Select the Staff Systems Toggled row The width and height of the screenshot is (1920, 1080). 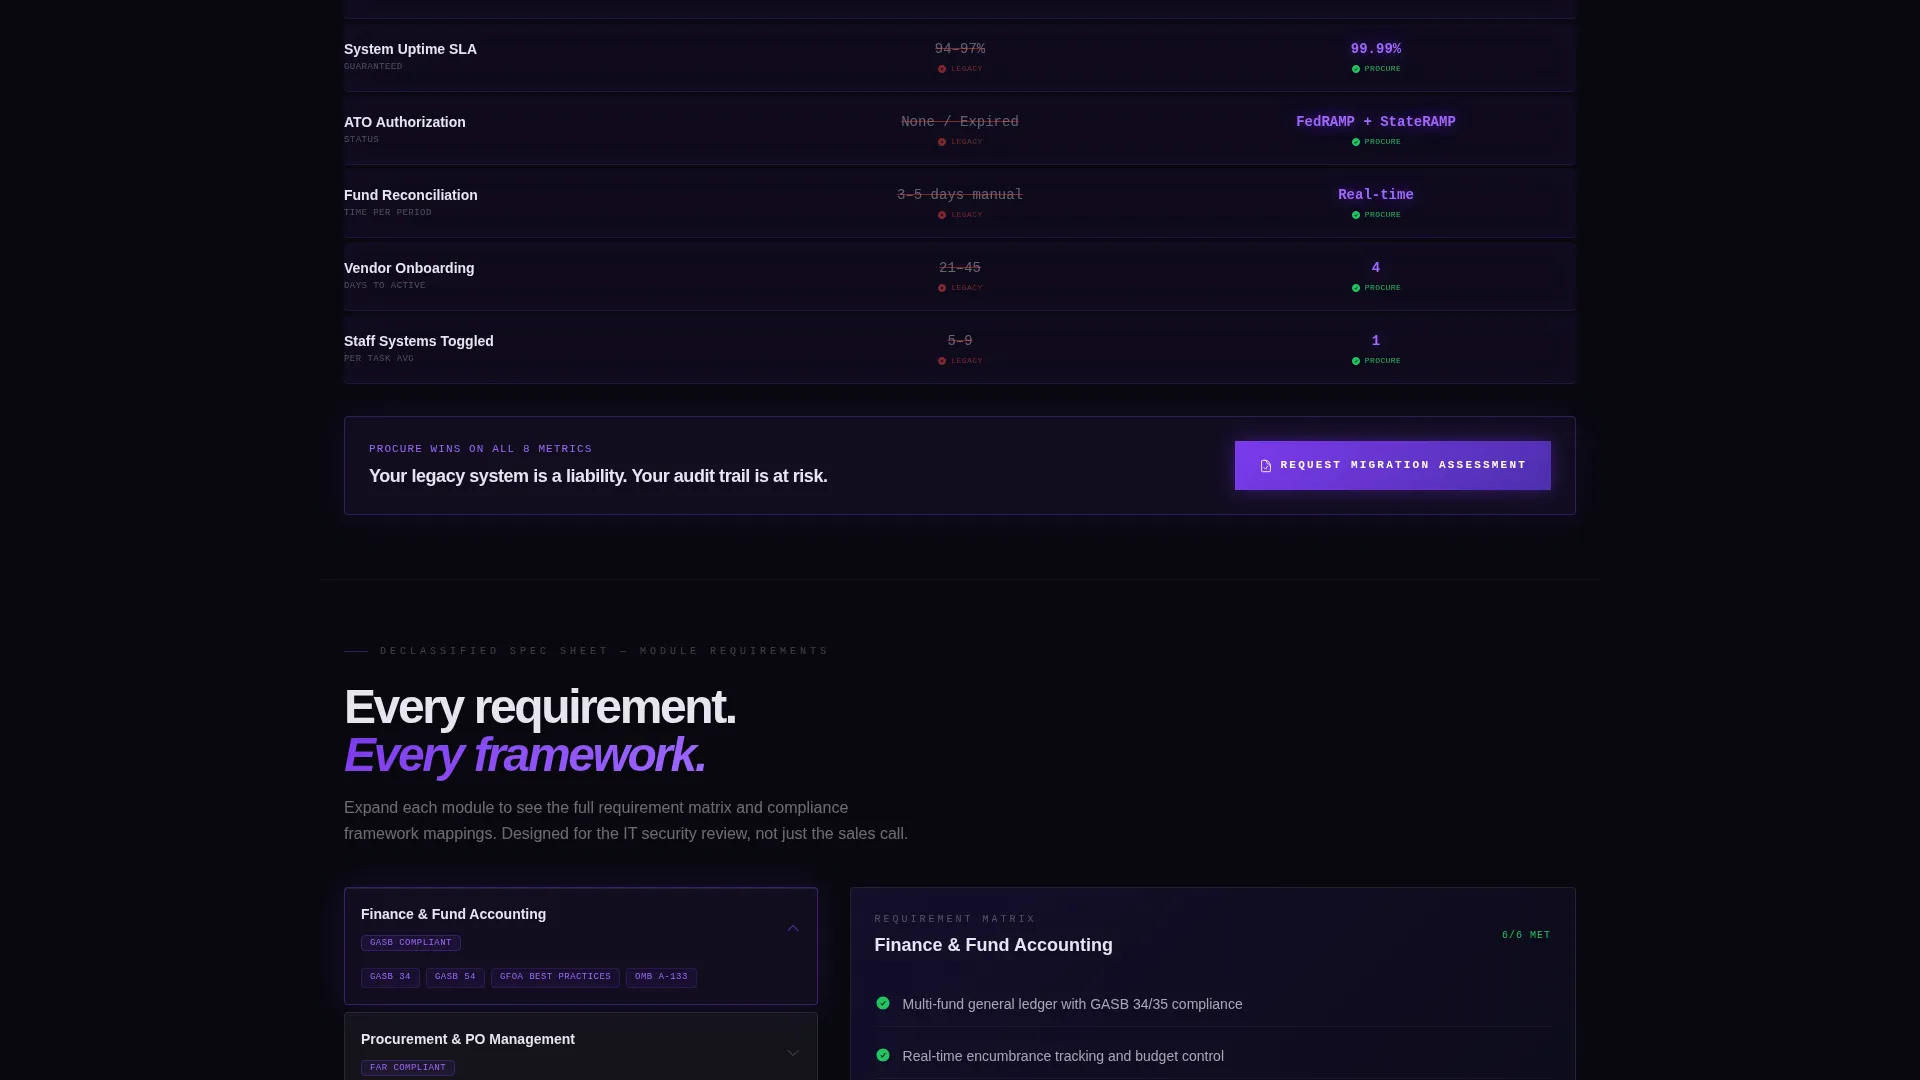[x=960, y=348]
